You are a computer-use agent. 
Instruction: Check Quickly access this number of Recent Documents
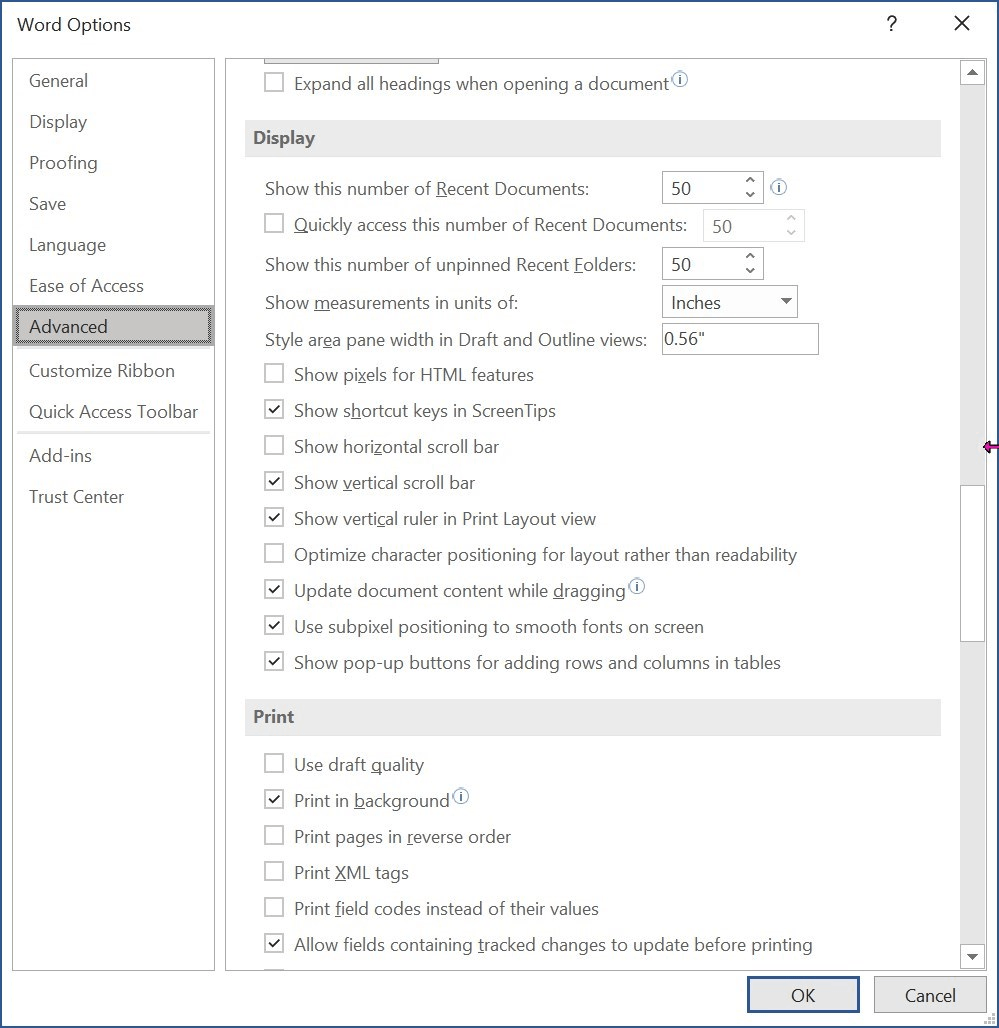pyautogui.click(x=274, y=224)
